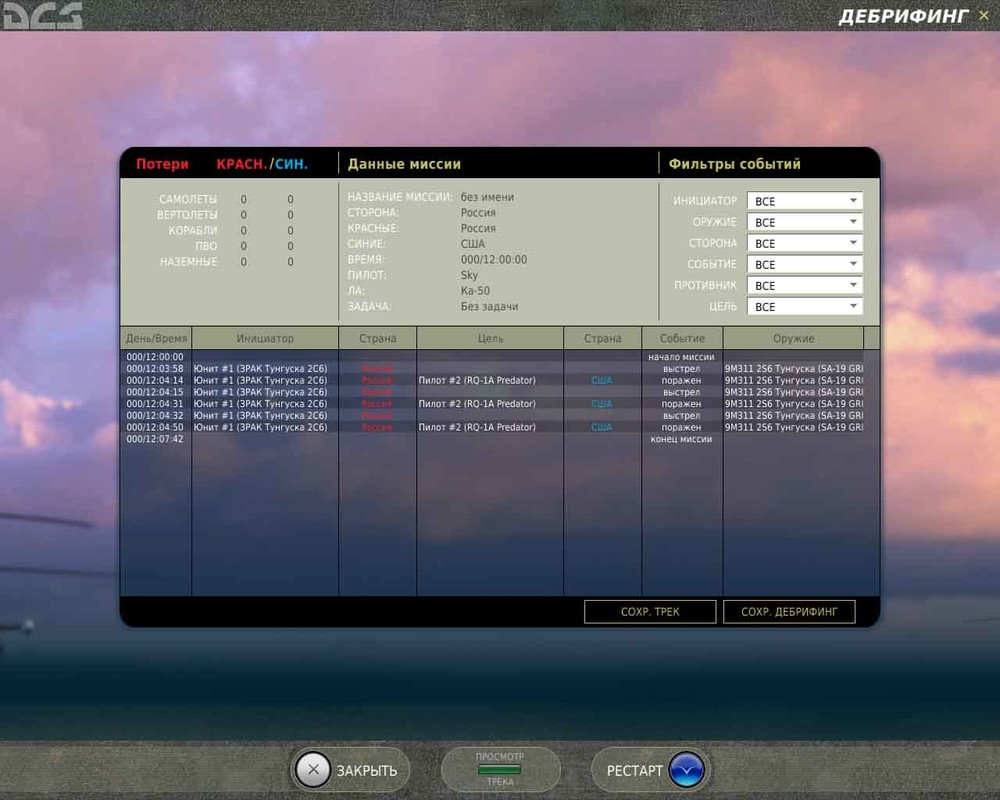Open the Событие filter dropdown
Image resolution: width=1000 pixels, height=800 pixels.
[x=805, y=264]
